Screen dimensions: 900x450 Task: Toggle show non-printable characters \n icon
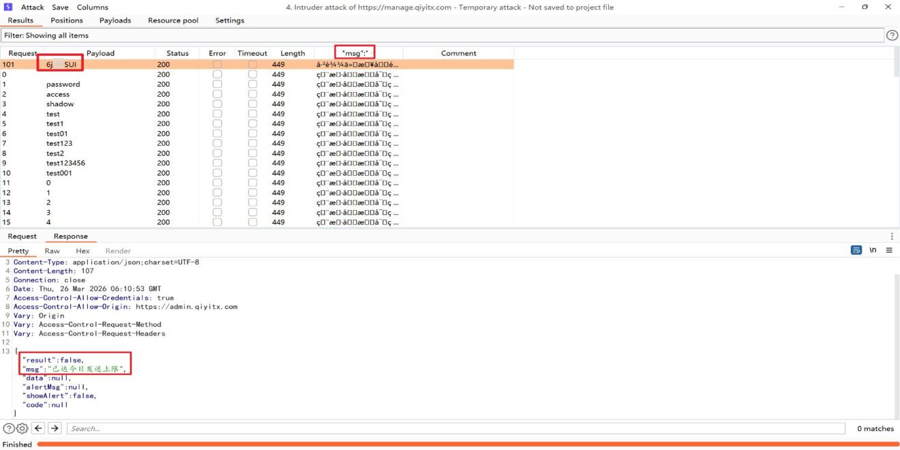pyautogui.click(x=873, y=250)
